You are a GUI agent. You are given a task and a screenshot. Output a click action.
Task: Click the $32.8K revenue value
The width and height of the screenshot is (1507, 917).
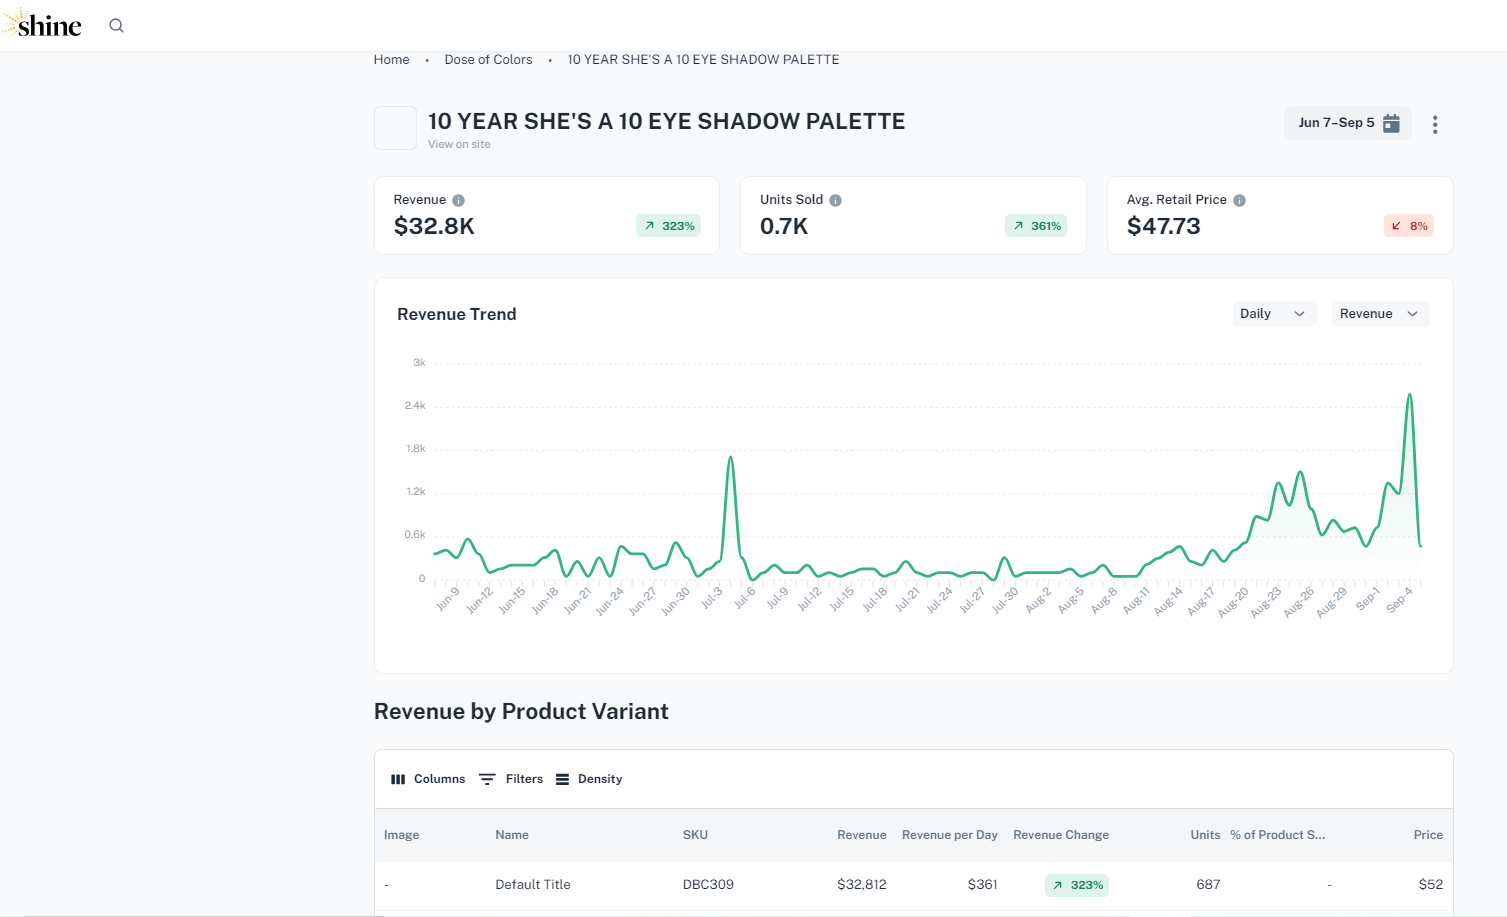click(434, 226)
